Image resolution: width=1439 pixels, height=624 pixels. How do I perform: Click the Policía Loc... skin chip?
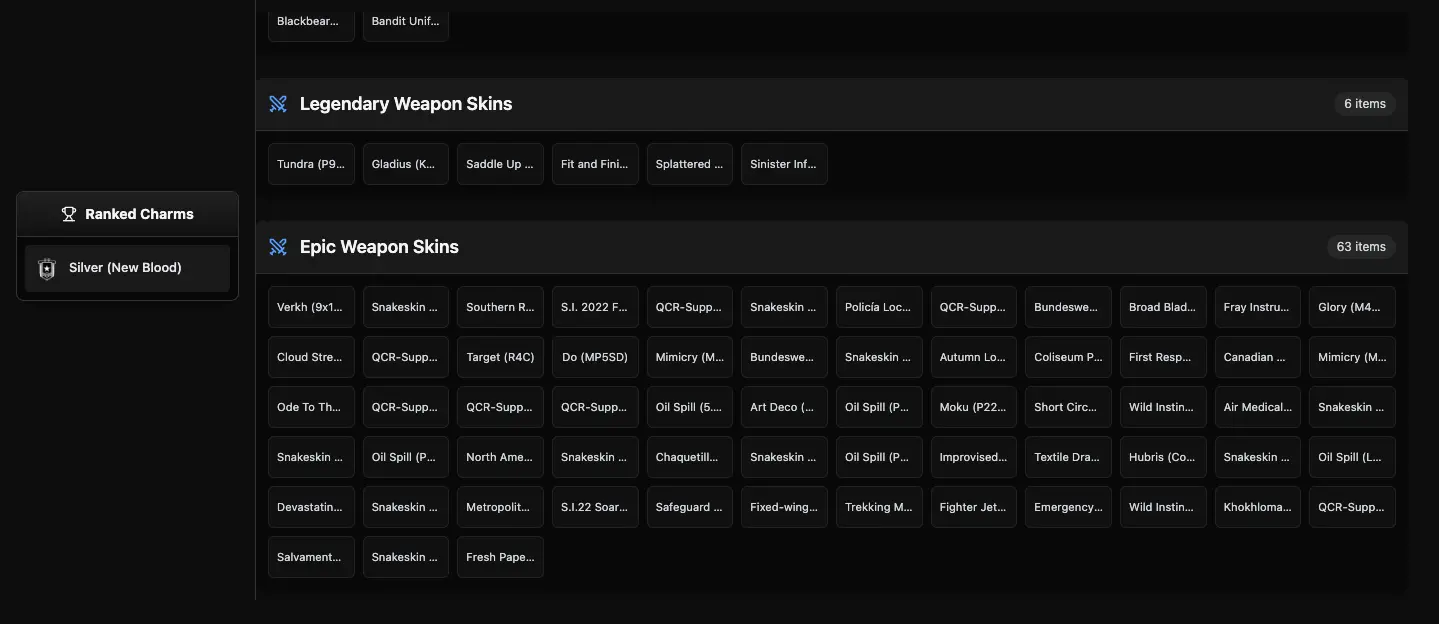[879, 307]
